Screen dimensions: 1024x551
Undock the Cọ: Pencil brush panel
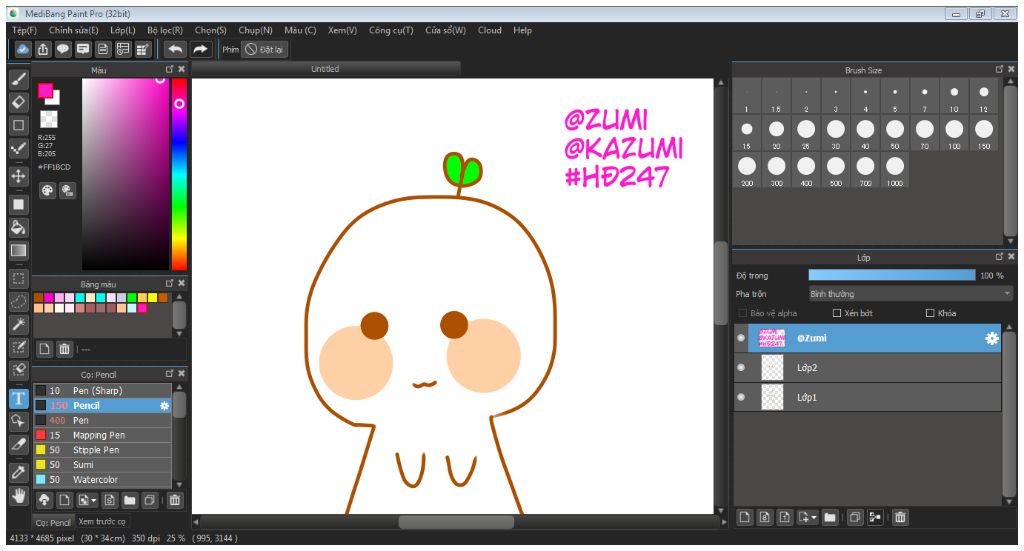(x=170, y=373)
